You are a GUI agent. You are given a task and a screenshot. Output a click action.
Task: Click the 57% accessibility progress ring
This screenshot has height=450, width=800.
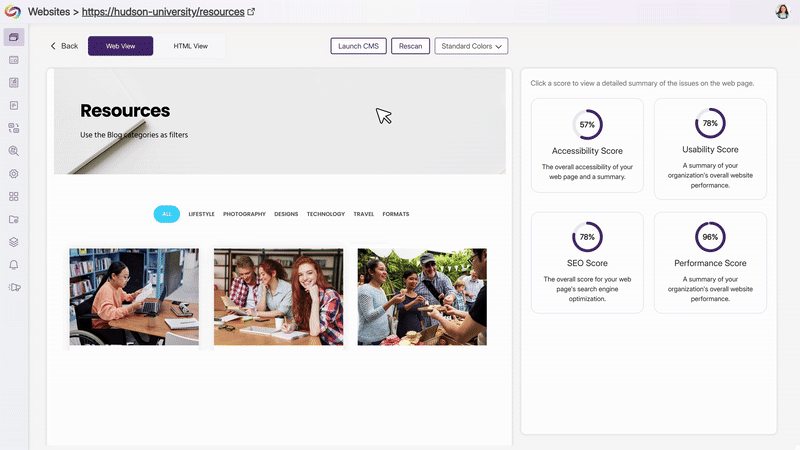(587, 124)
